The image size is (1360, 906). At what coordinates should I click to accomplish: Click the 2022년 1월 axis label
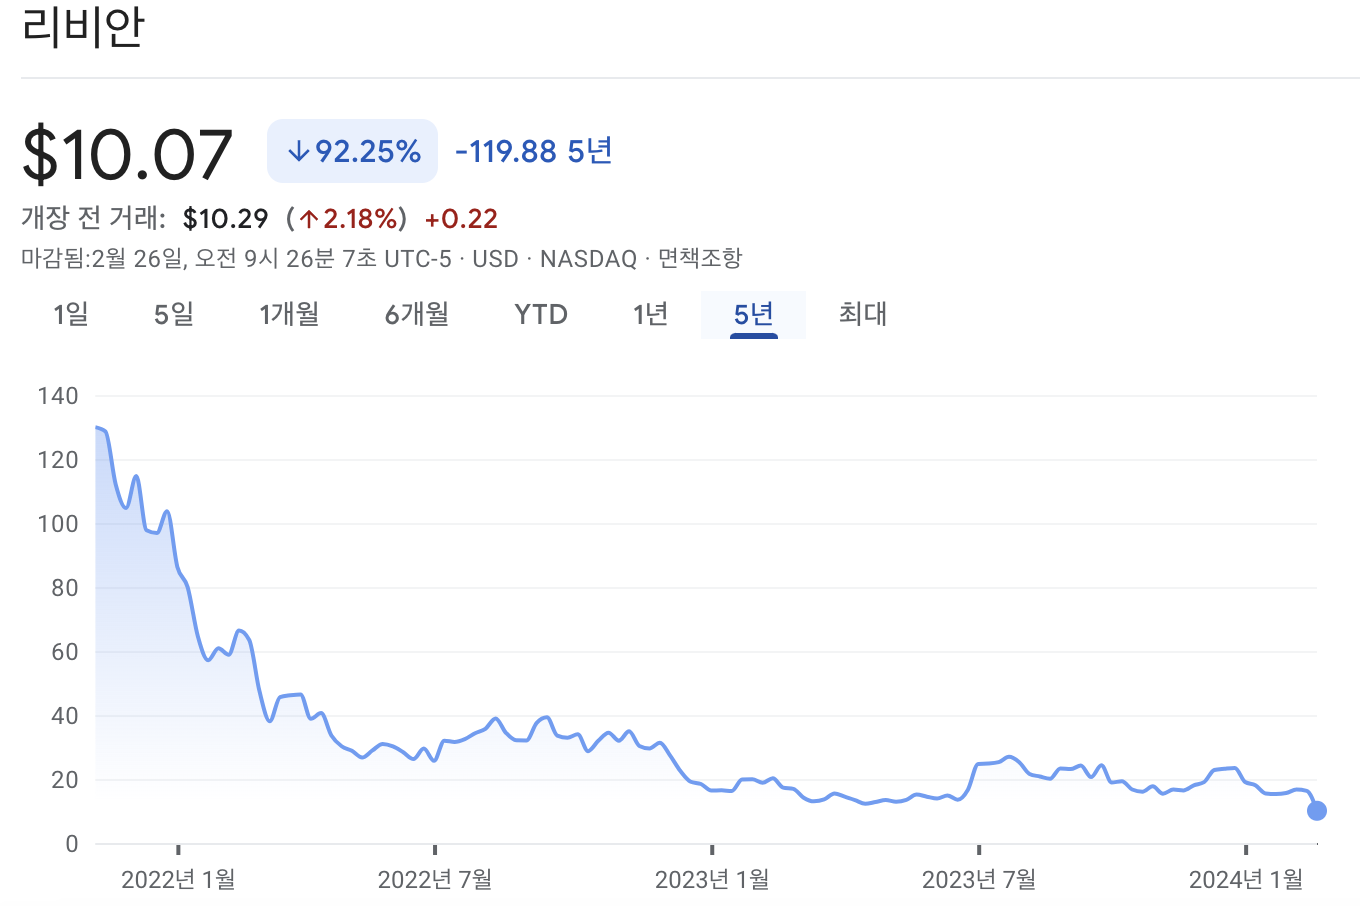(x=178, y=879)
